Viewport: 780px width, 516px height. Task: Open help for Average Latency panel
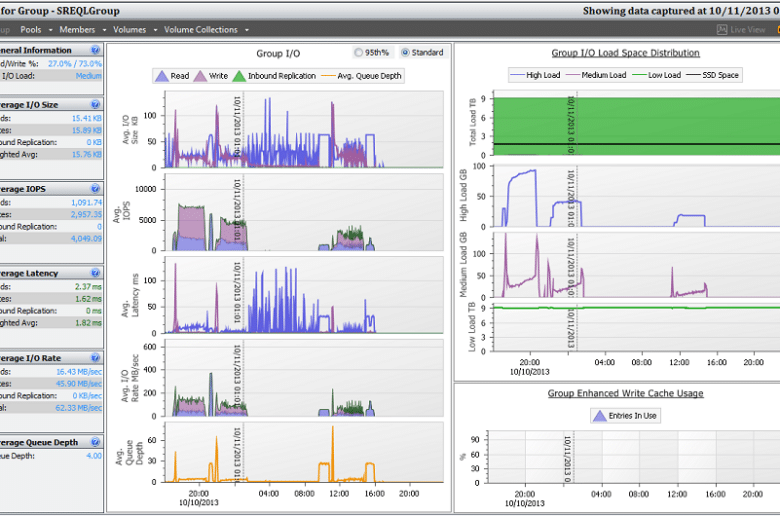[x=96, y=273]
